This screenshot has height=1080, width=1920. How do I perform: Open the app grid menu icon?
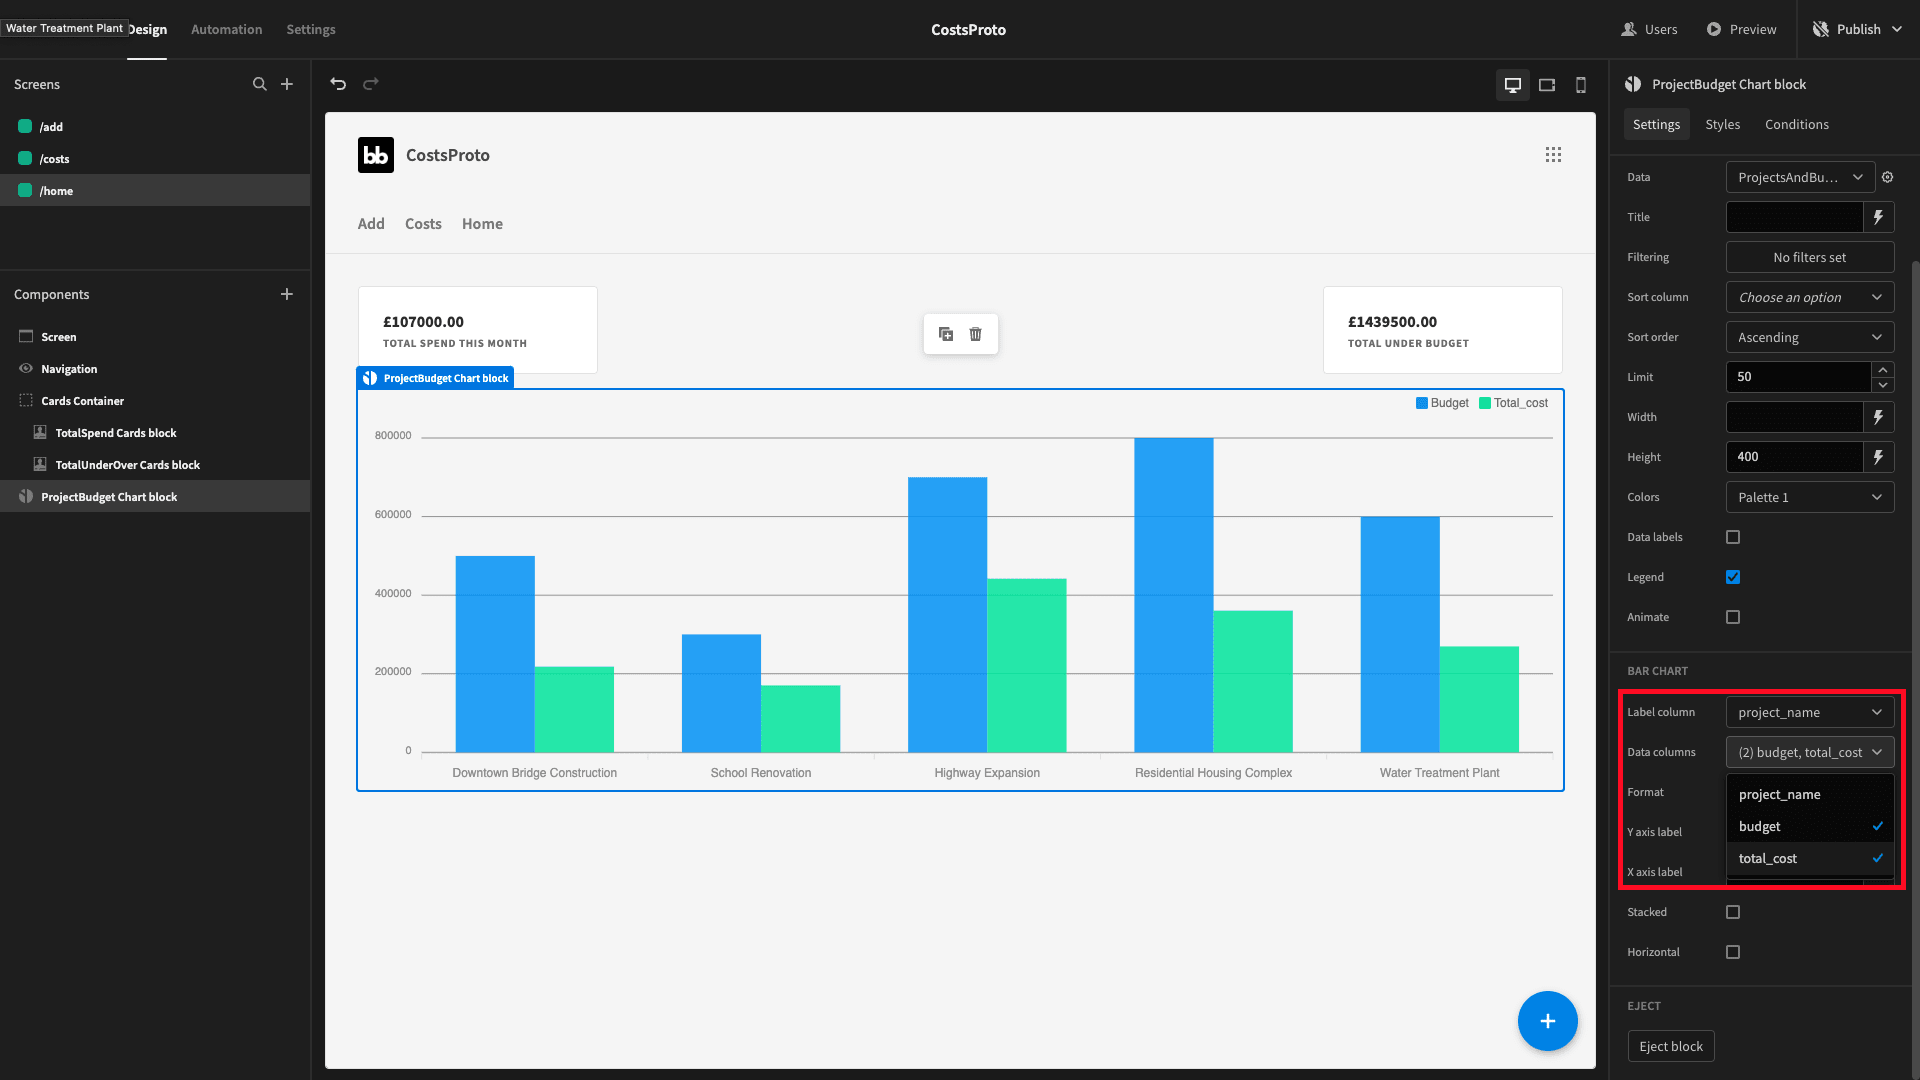click(1553, 154)
